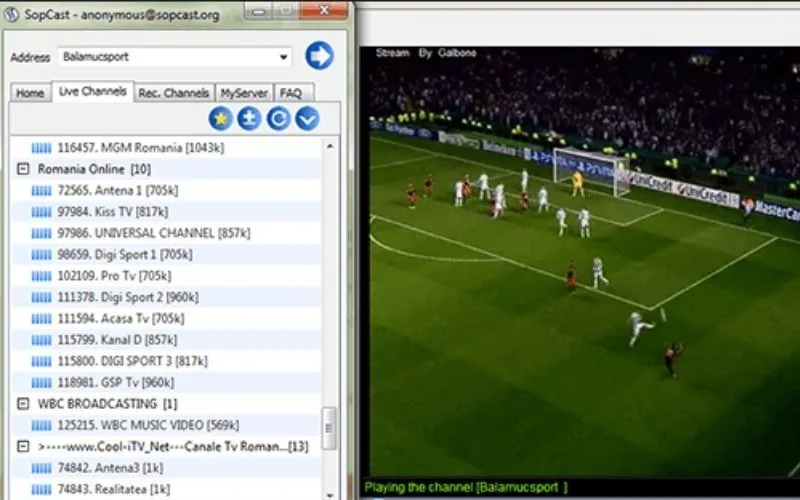Viewport: 800px width, 500px height.
Task: Open the FAQ tab
Action: [x=293, y=93]
